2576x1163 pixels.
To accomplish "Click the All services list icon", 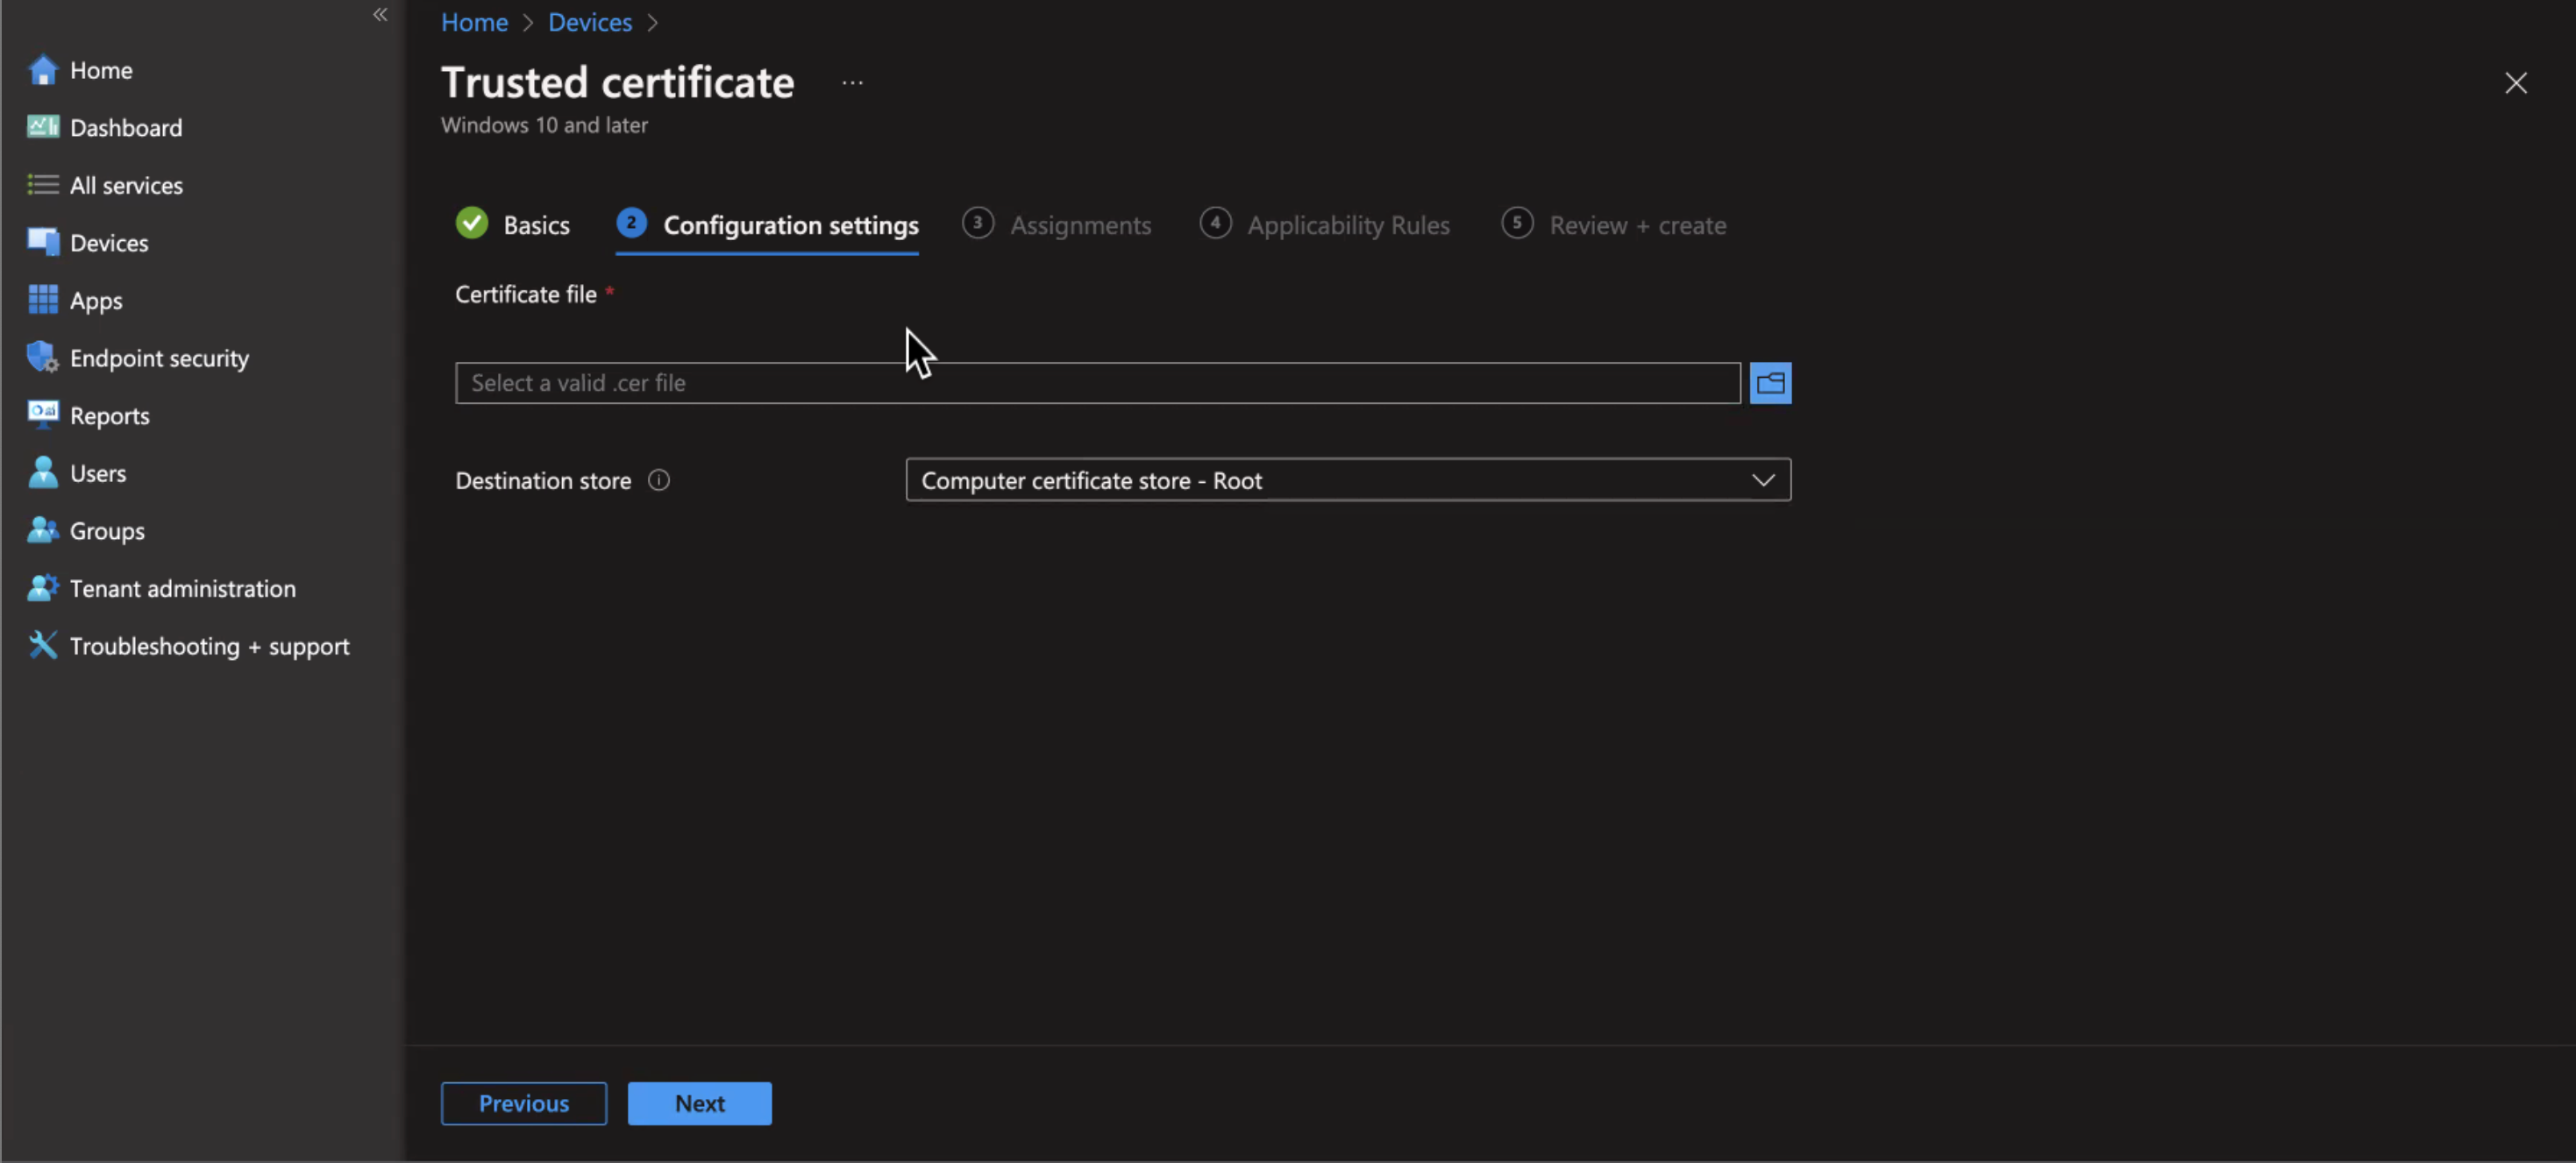I will 42,185.
